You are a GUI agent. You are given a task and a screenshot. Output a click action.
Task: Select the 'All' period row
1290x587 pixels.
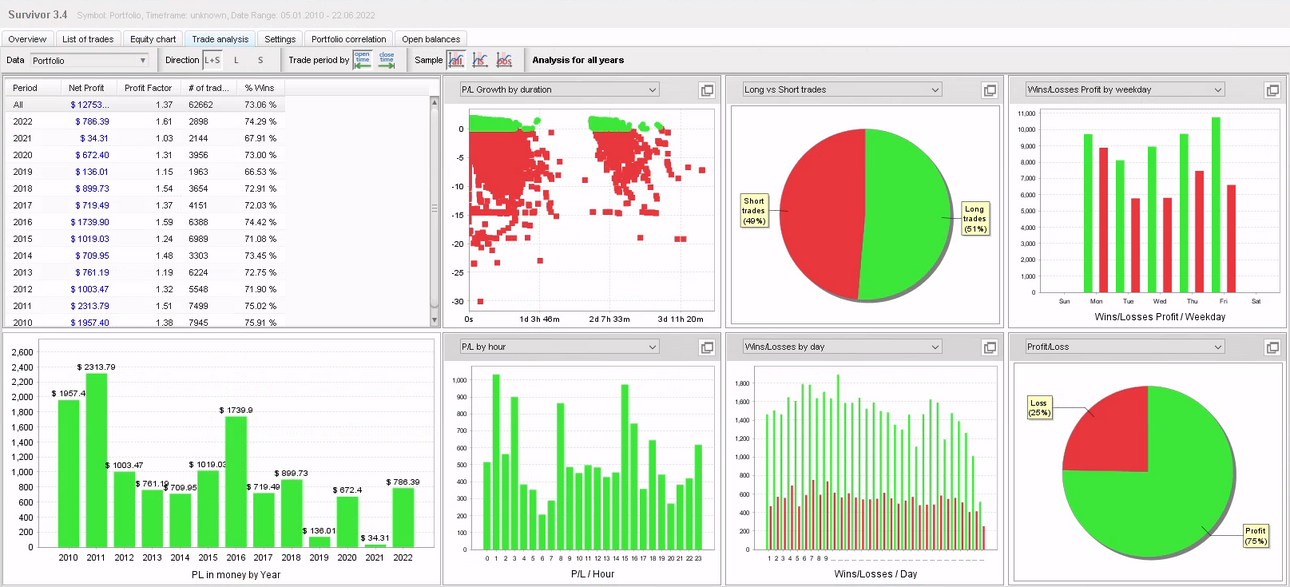[x=143, y=104]
